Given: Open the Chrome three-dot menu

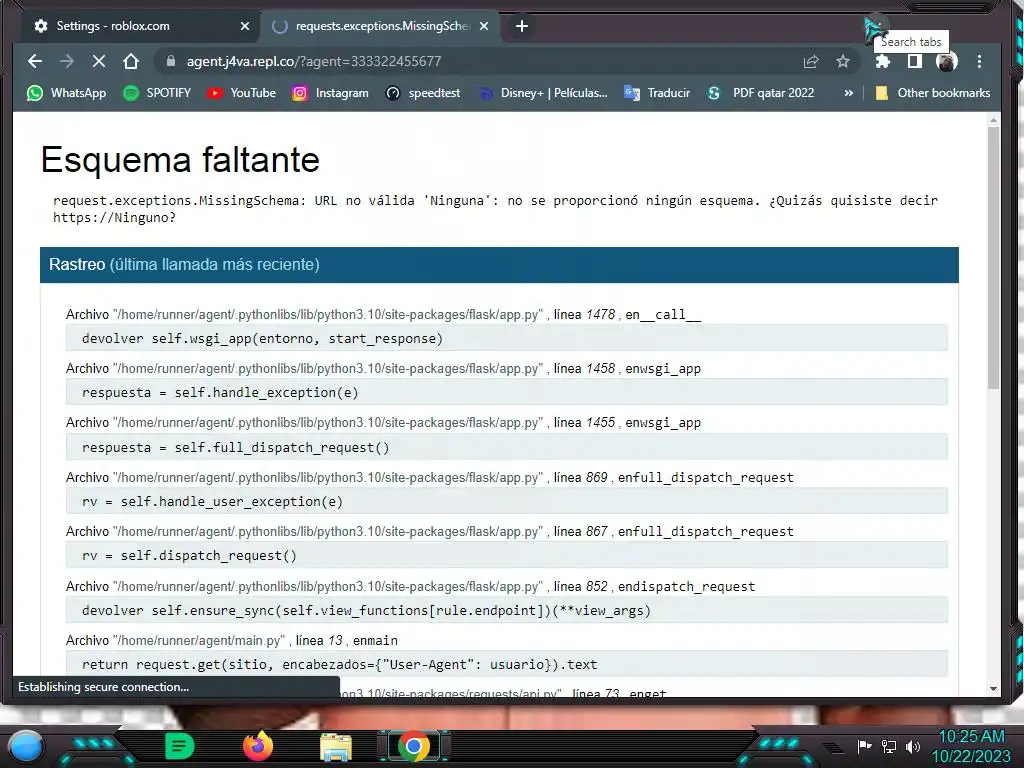Looking at the screenshot, I should tap(979, 61).
